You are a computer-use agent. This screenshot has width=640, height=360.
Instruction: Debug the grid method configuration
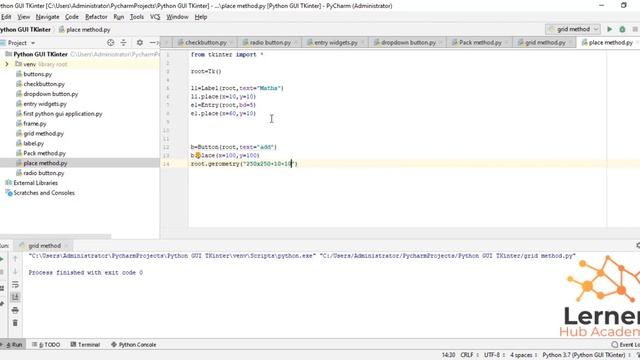pos(622,29)
